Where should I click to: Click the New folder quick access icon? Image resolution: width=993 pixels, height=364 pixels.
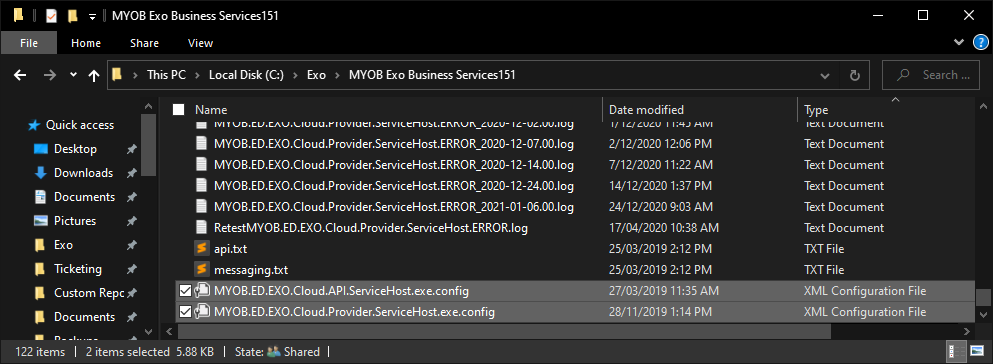(73, 16)
